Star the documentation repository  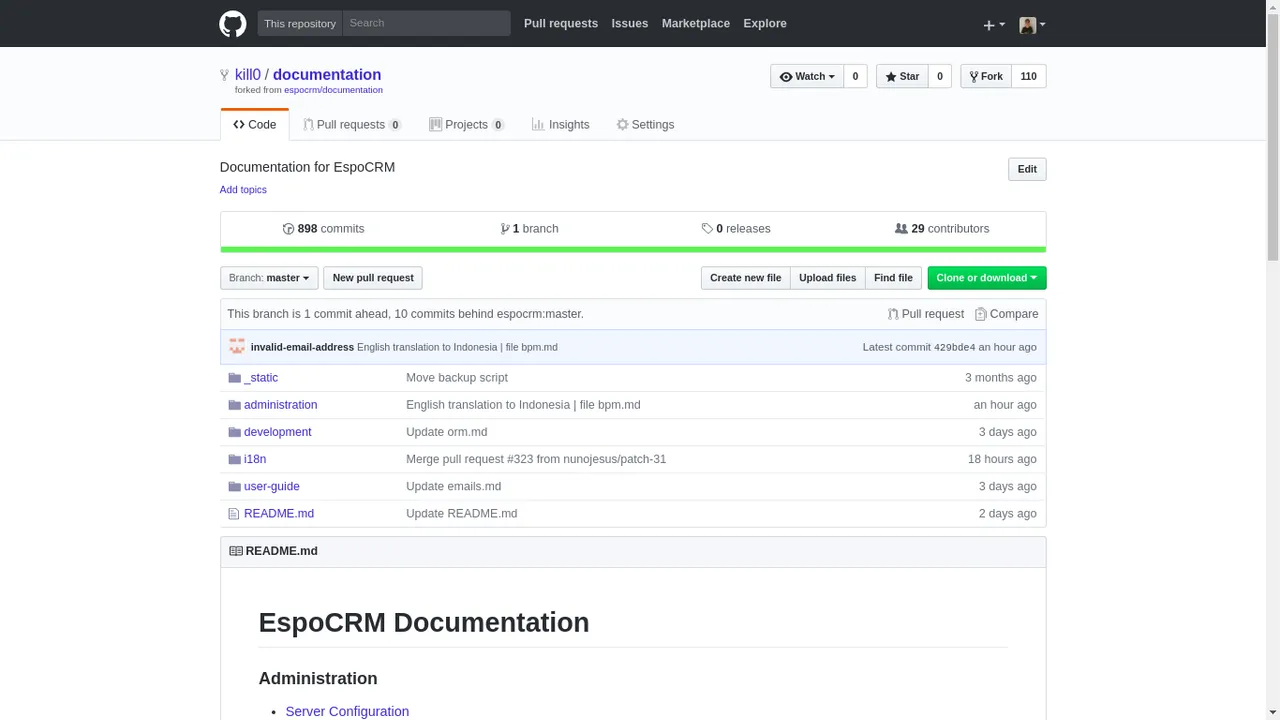pos(902,77)
